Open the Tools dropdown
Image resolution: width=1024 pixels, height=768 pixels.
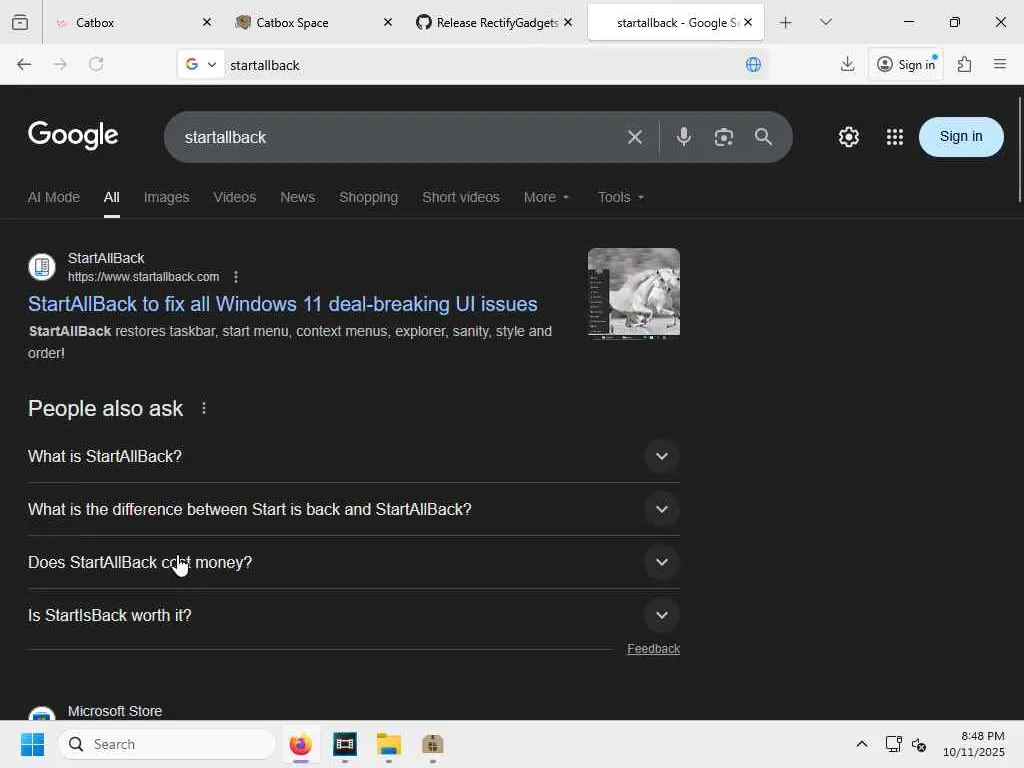620,197
